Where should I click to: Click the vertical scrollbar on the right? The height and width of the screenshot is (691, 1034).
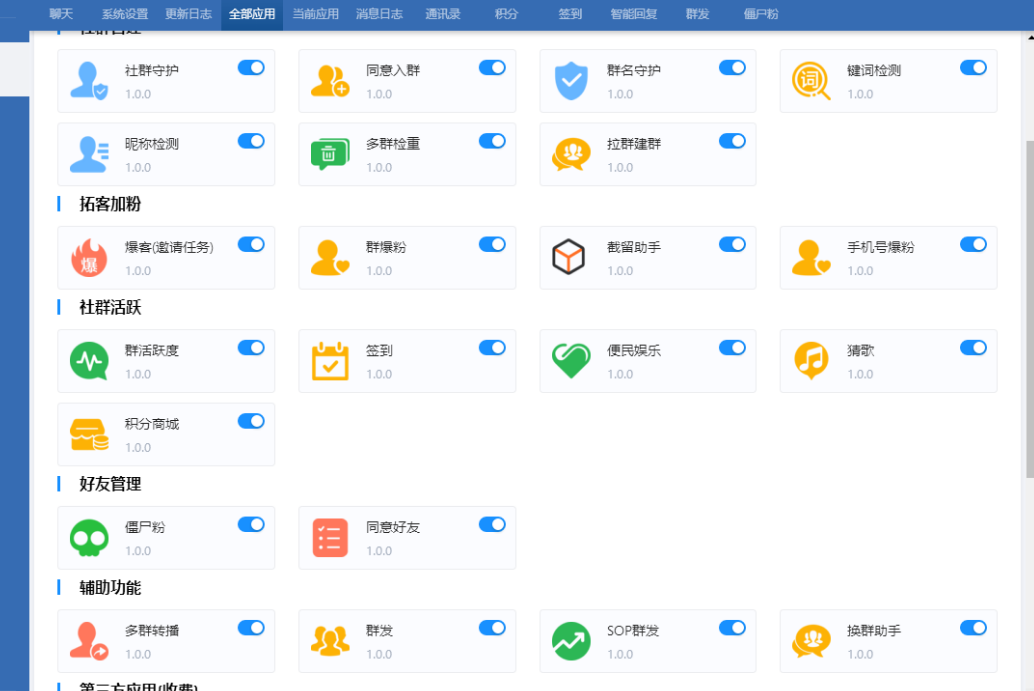1029,300
